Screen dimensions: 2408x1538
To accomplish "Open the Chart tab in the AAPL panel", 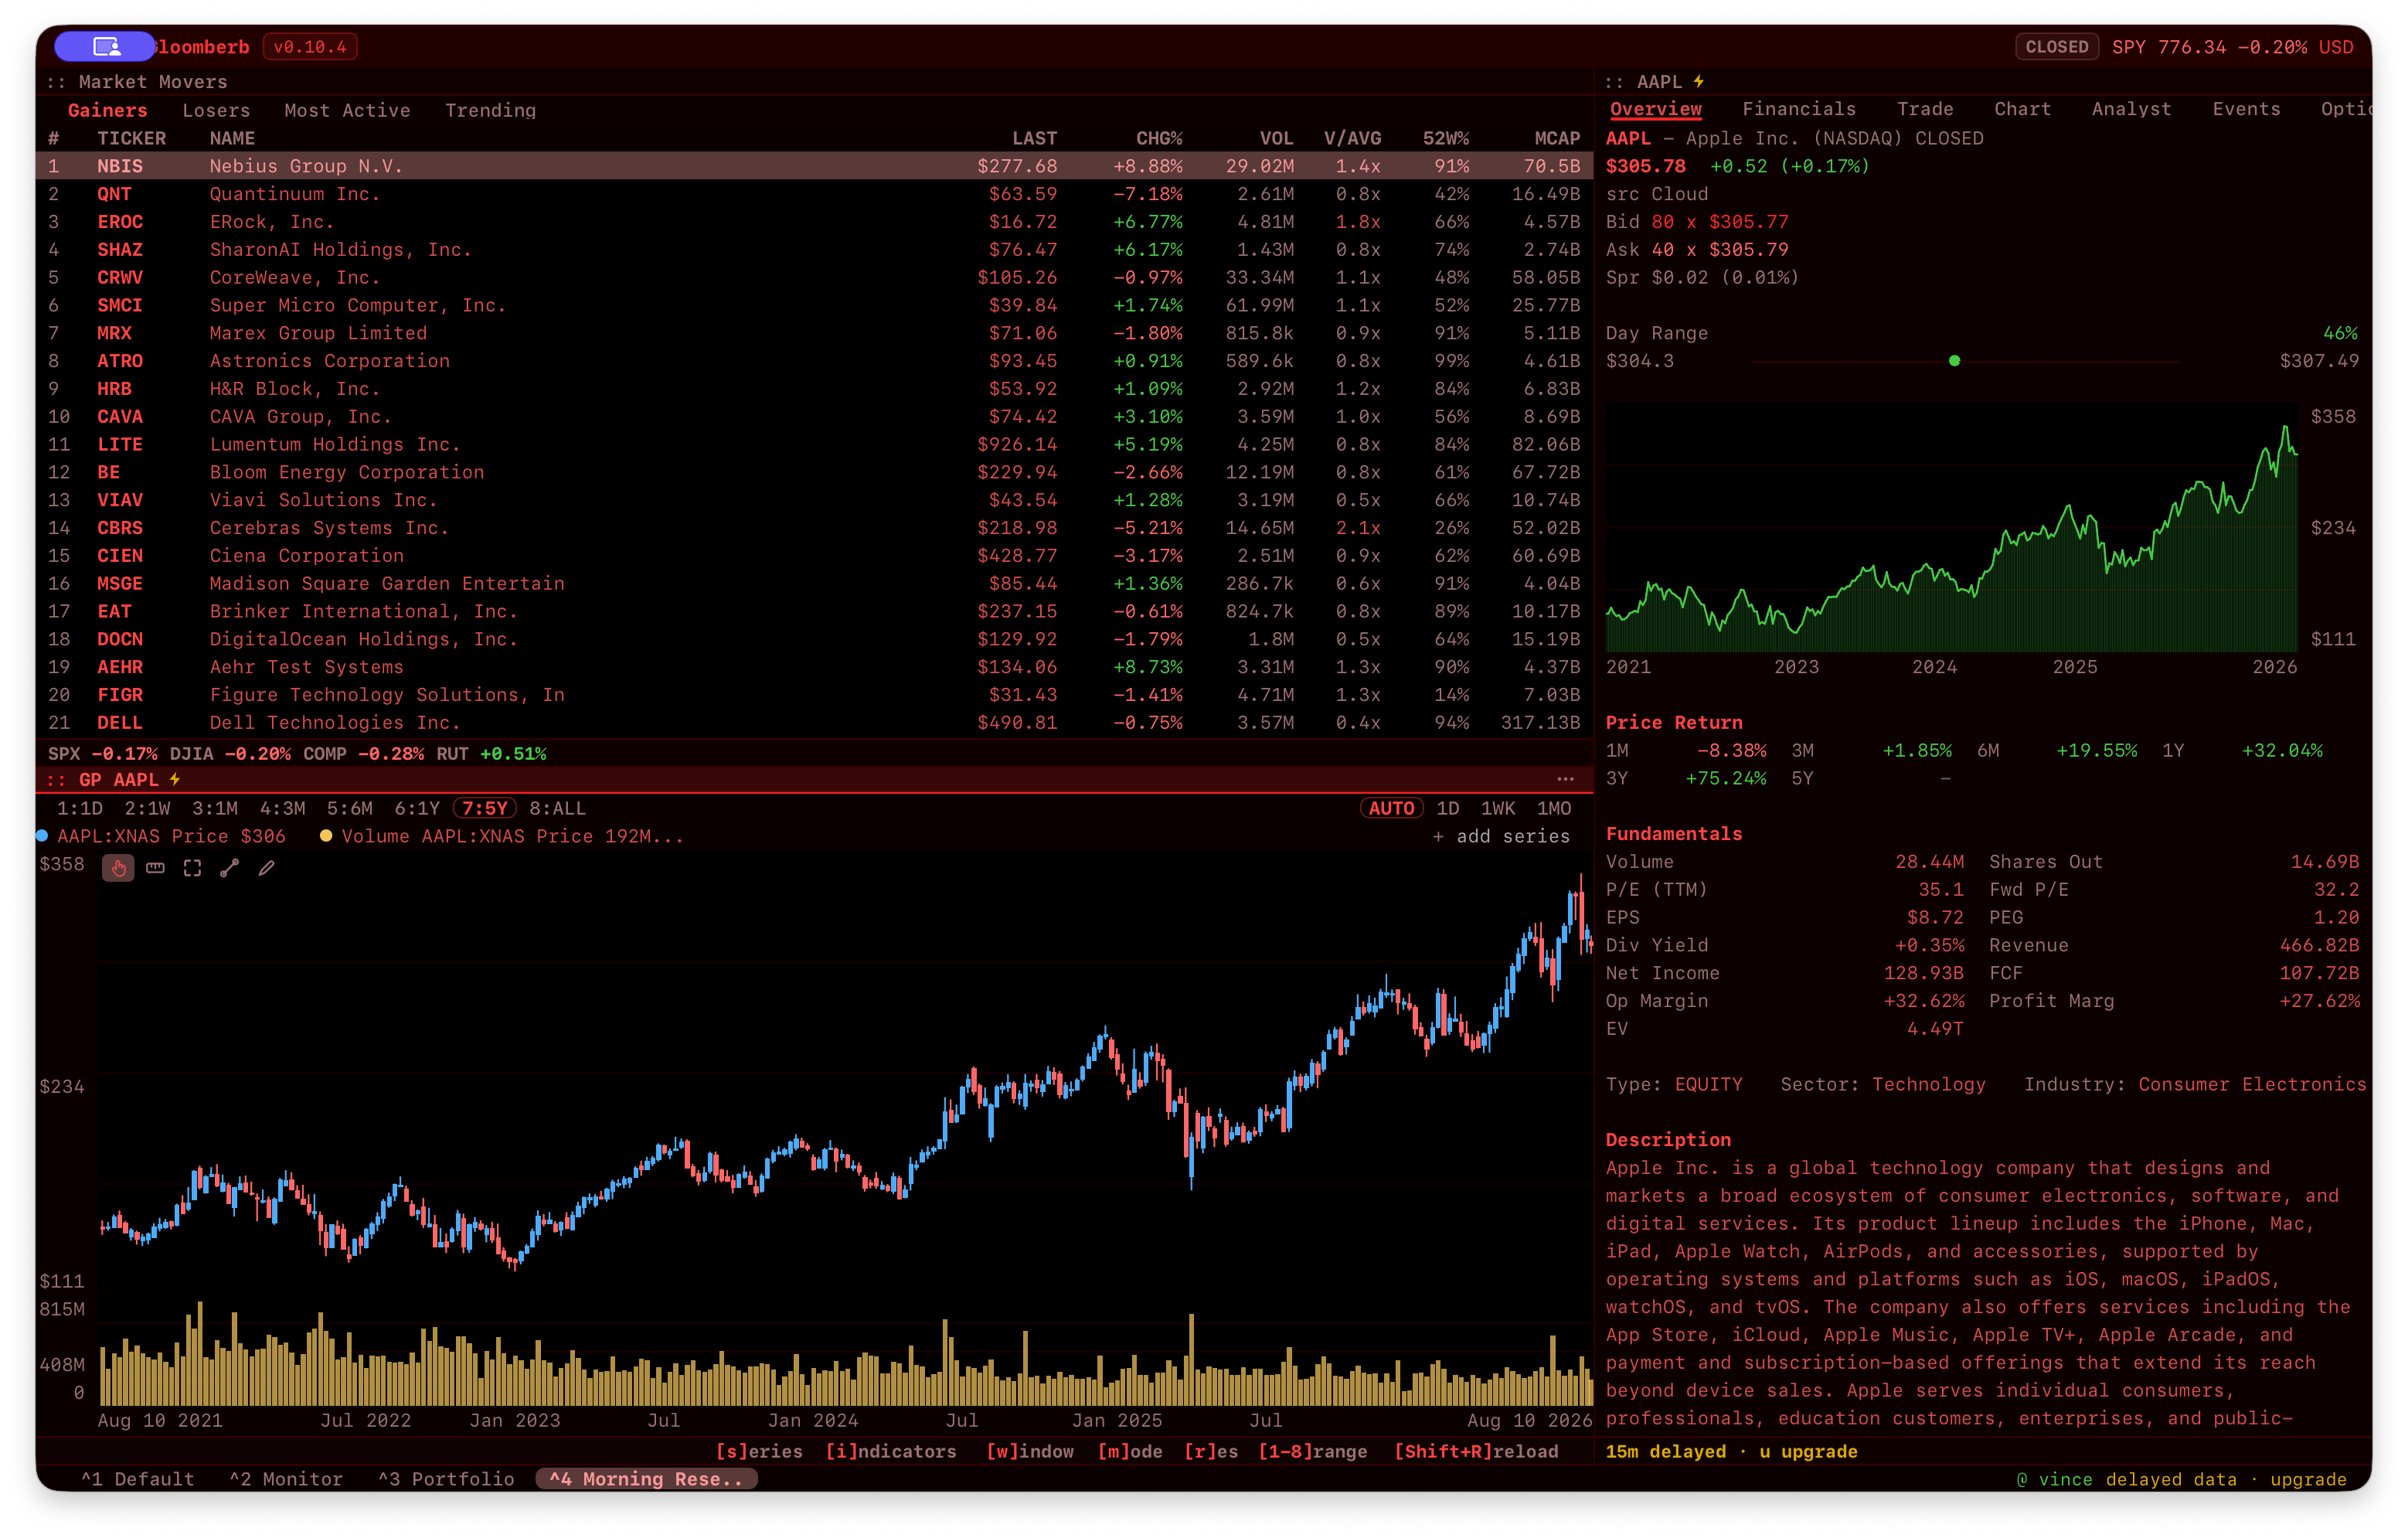I will 2022,109.
